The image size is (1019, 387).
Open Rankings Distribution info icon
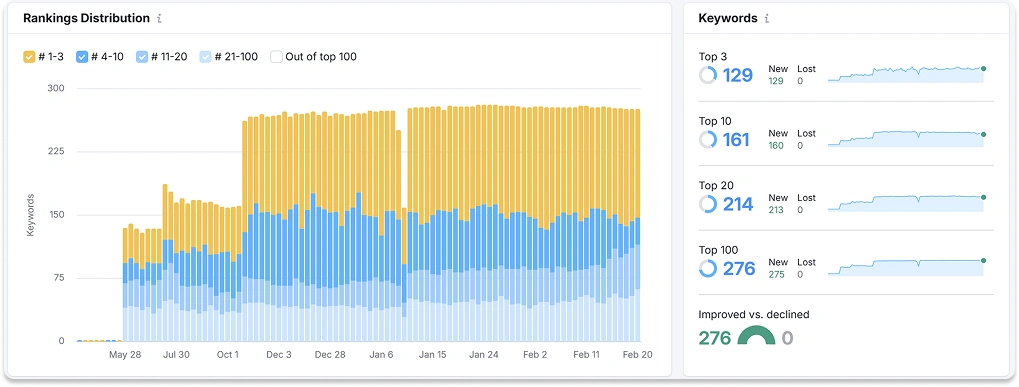pyautogui.click(x=159, y=19)
